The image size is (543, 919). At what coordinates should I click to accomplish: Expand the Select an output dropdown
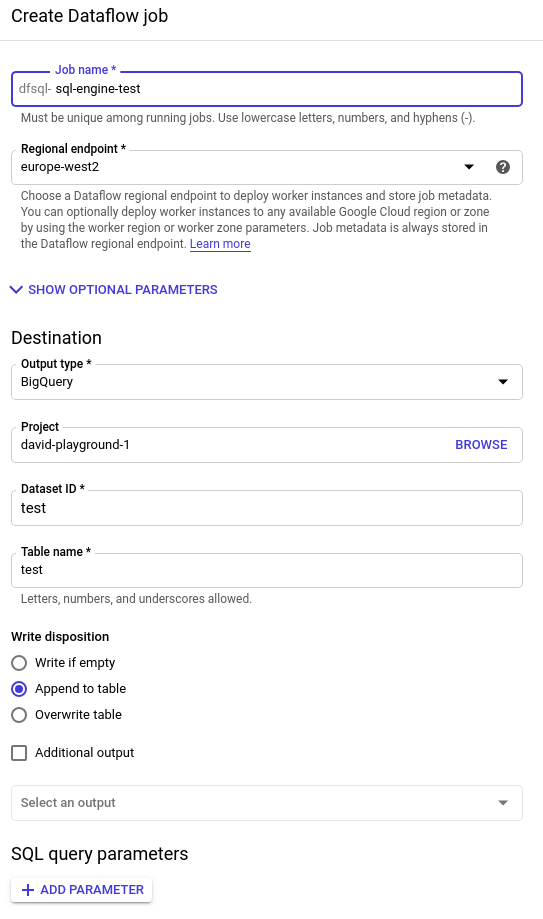[267, 803]
